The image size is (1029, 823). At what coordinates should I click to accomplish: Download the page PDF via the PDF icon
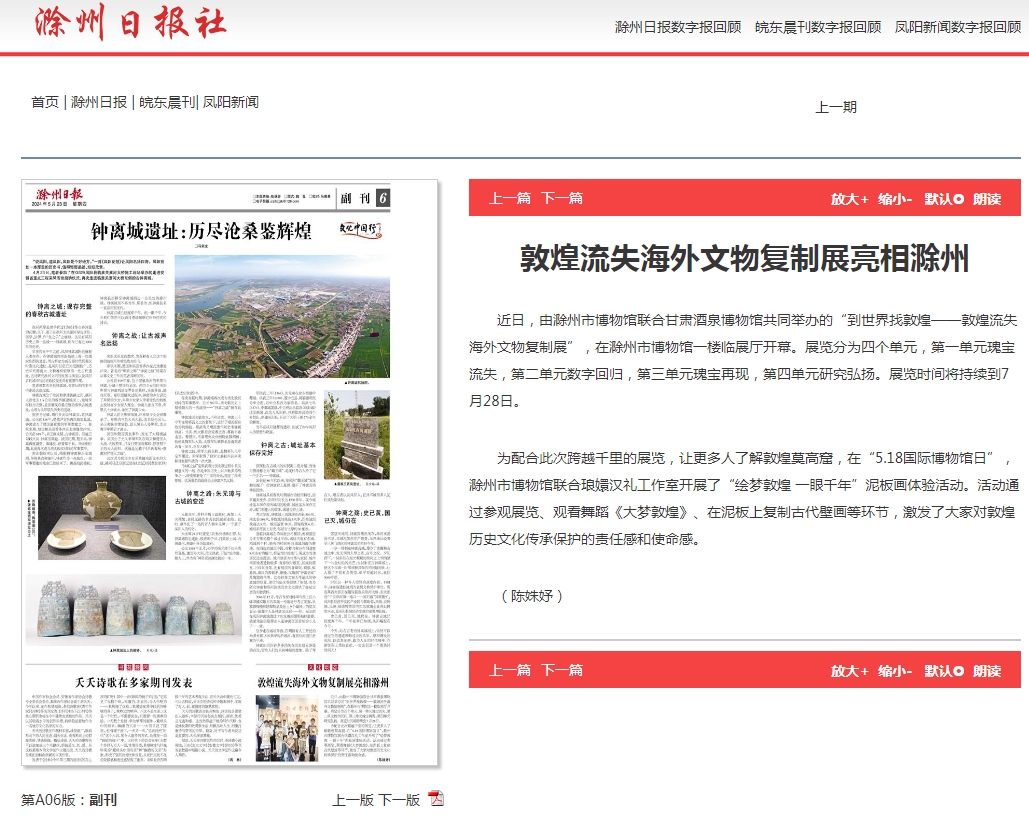(x=435, y=798)
